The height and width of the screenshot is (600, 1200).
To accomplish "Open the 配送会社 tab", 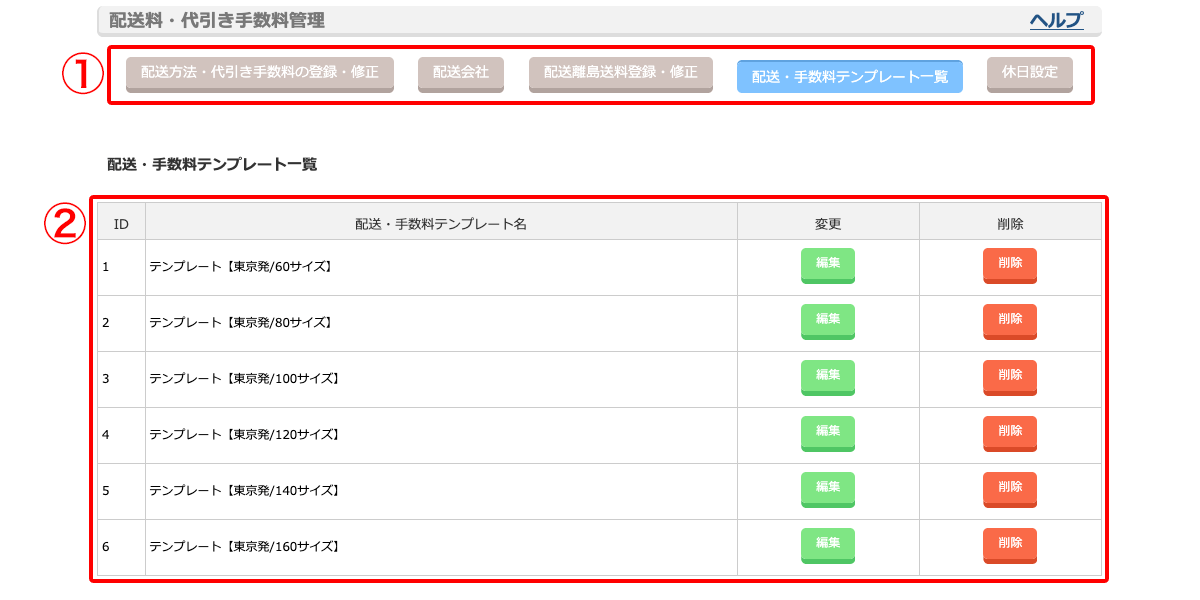I will coord(461,75).
